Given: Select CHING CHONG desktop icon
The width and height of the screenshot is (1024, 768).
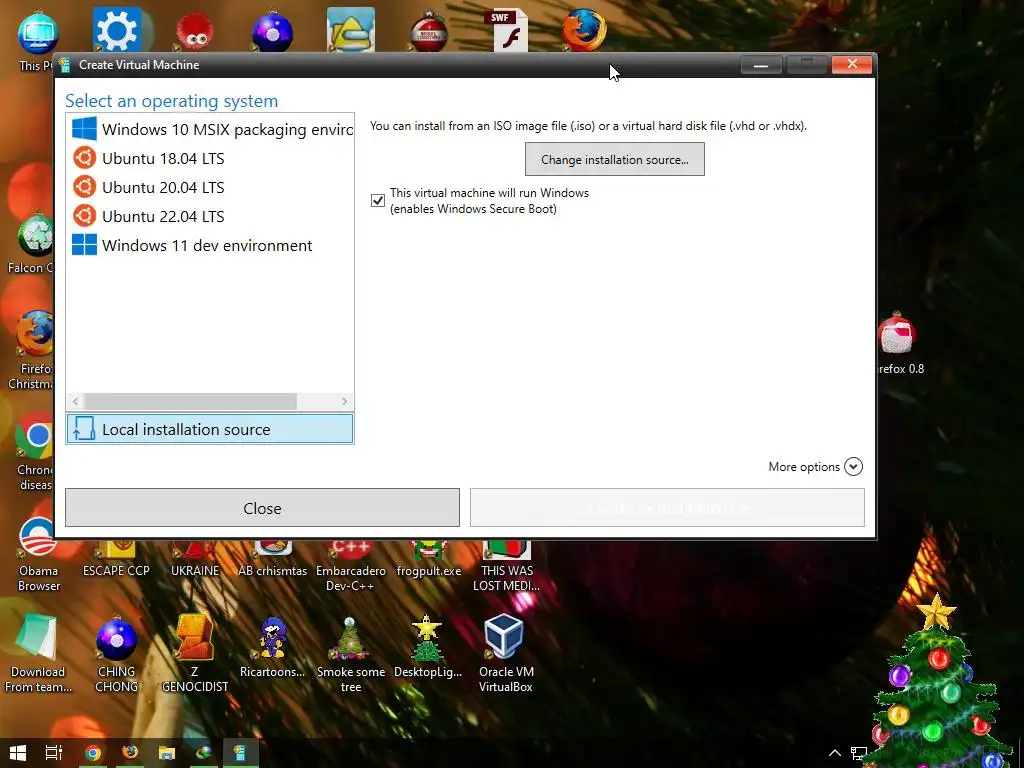Looking at the screenshot, I should coord(116,654).
